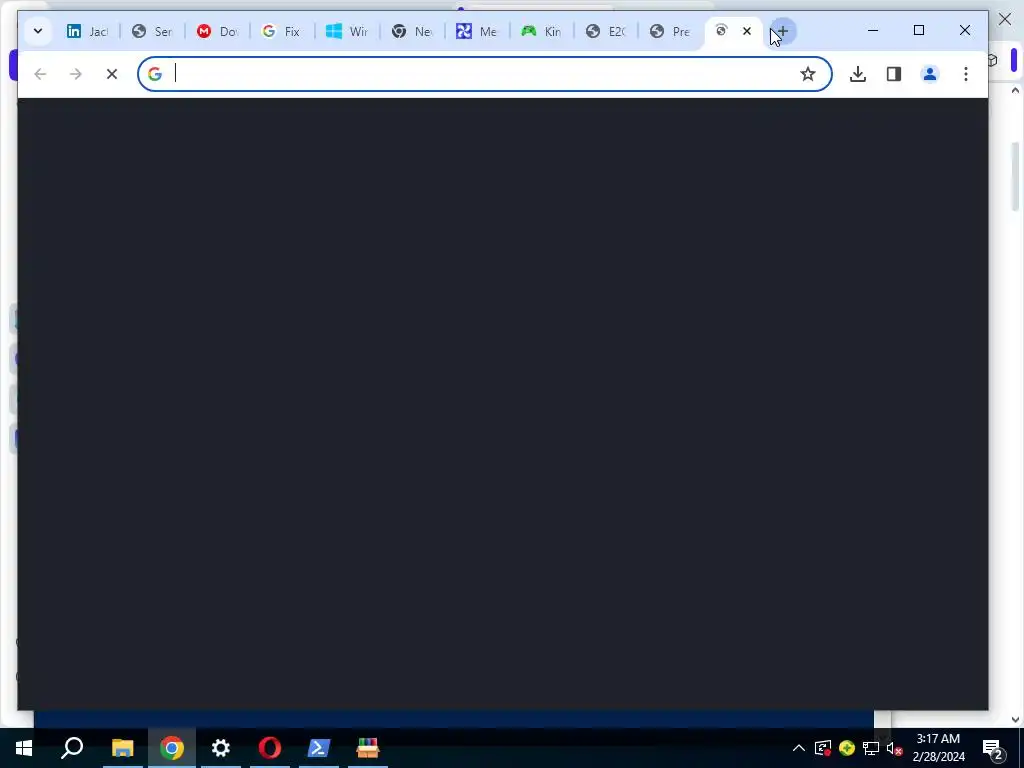Open Opera browser from taskbar

[x=270, y=748]
